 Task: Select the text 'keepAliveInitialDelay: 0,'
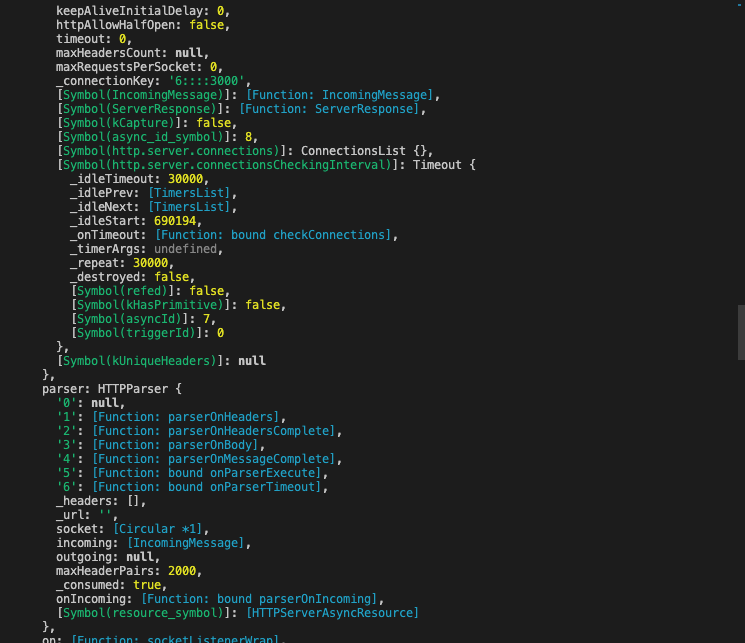pyautogui.click(x=143, y=11)
